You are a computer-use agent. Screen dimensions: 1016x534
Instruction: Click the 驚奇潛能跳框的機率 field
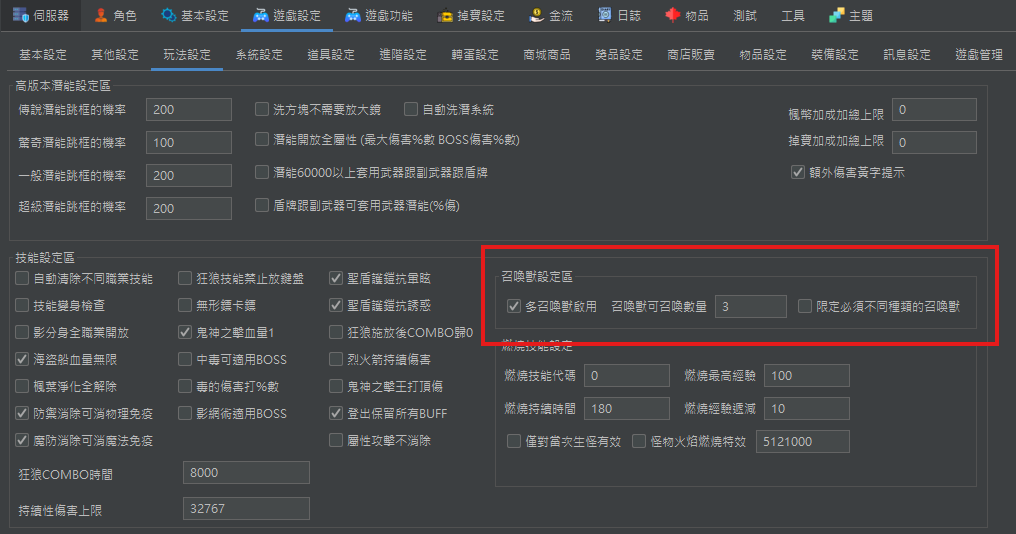tap(189, 143)
